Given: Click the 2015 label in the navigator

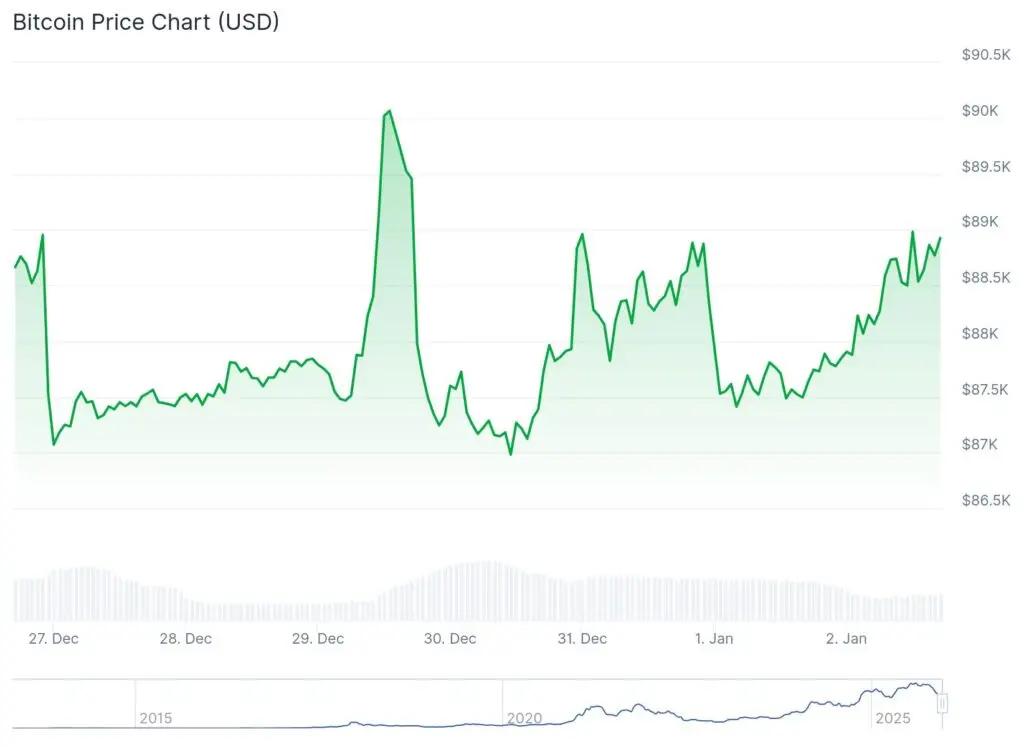Looking at the screenshot, I should (155, 718).
